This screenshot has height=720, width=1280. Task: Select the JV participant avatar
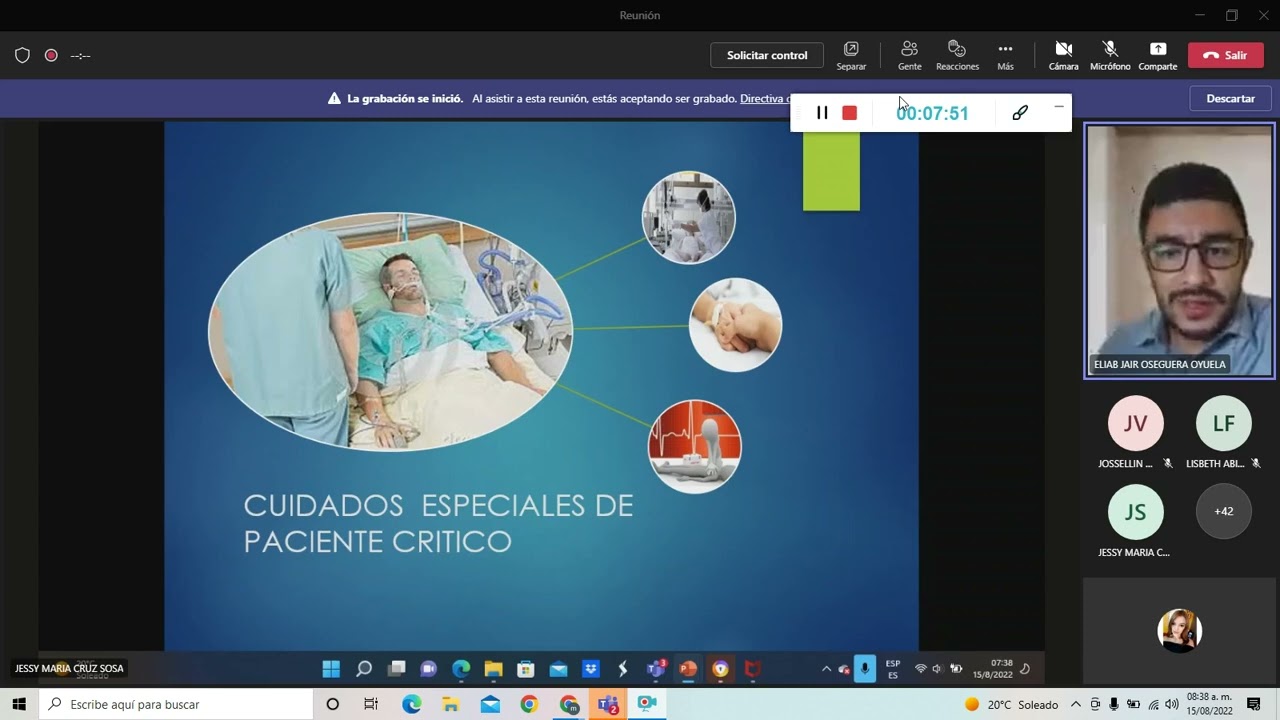[x=1136, y=423]
